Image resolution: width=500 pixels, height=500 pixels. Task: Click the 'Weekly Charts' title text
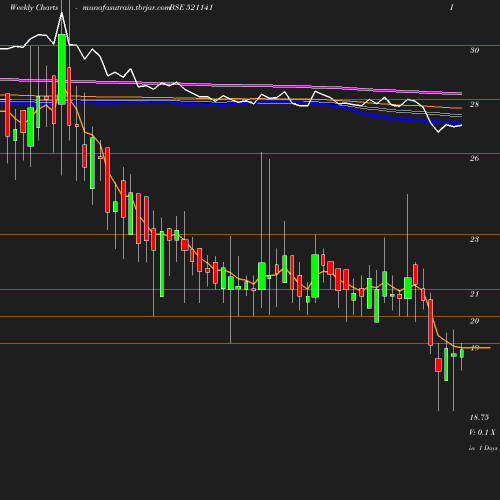pos(34,8)
